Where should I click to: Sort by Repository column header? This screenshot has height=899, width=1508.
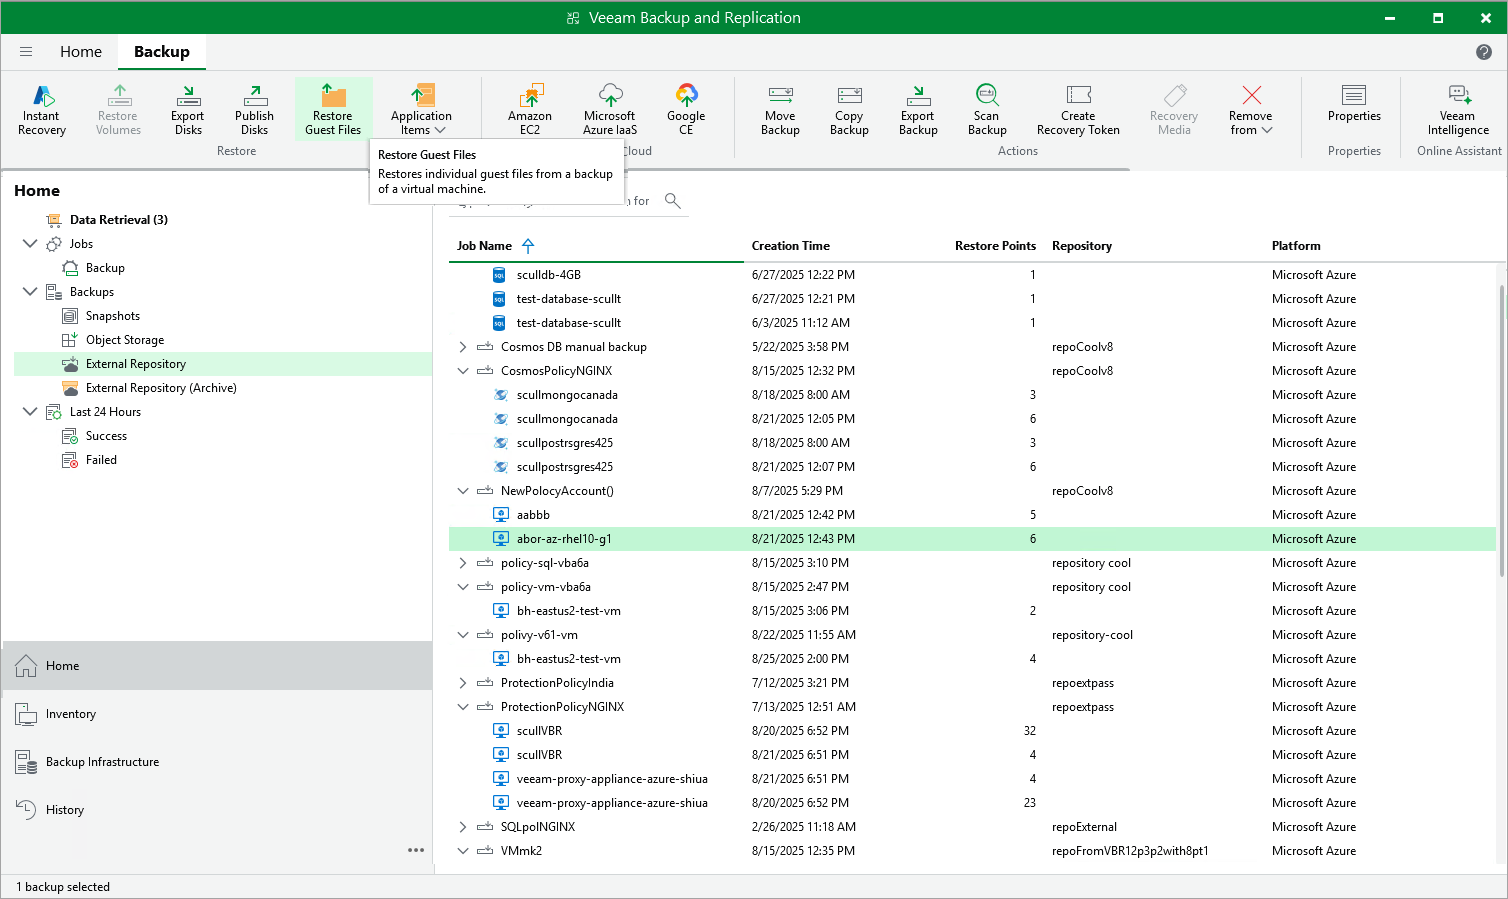1082,246
